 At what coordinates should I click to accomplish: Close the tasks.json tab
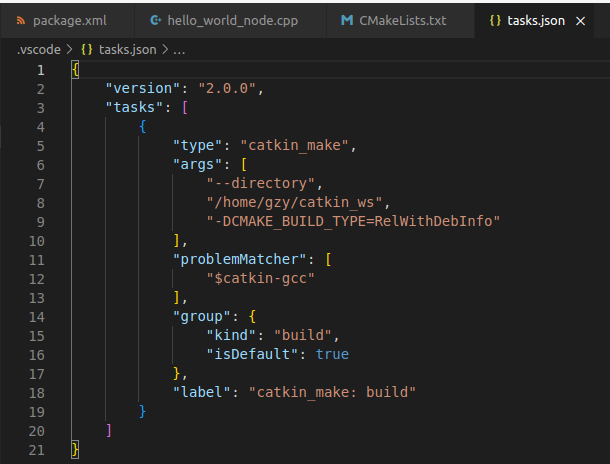[580, 21]
